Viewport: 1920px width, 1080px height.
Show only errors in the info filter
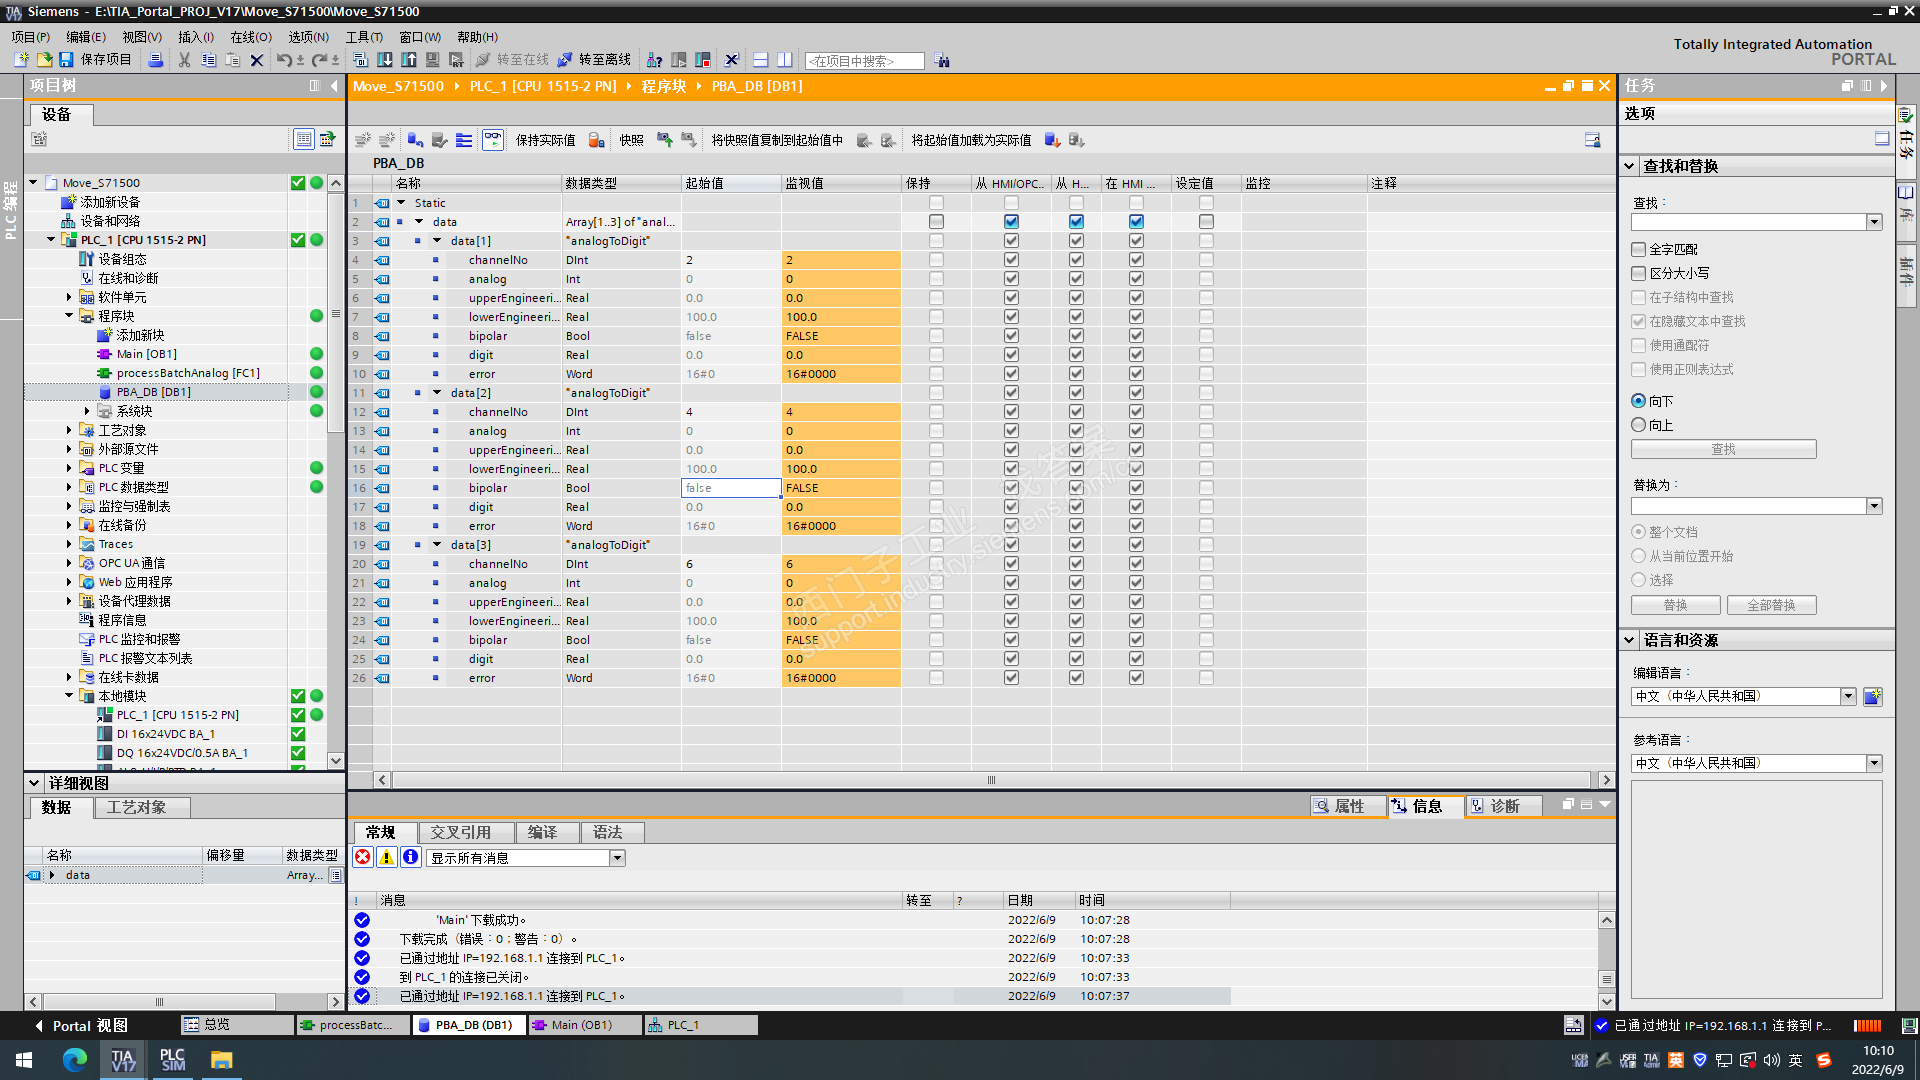[x=363, y=857]
